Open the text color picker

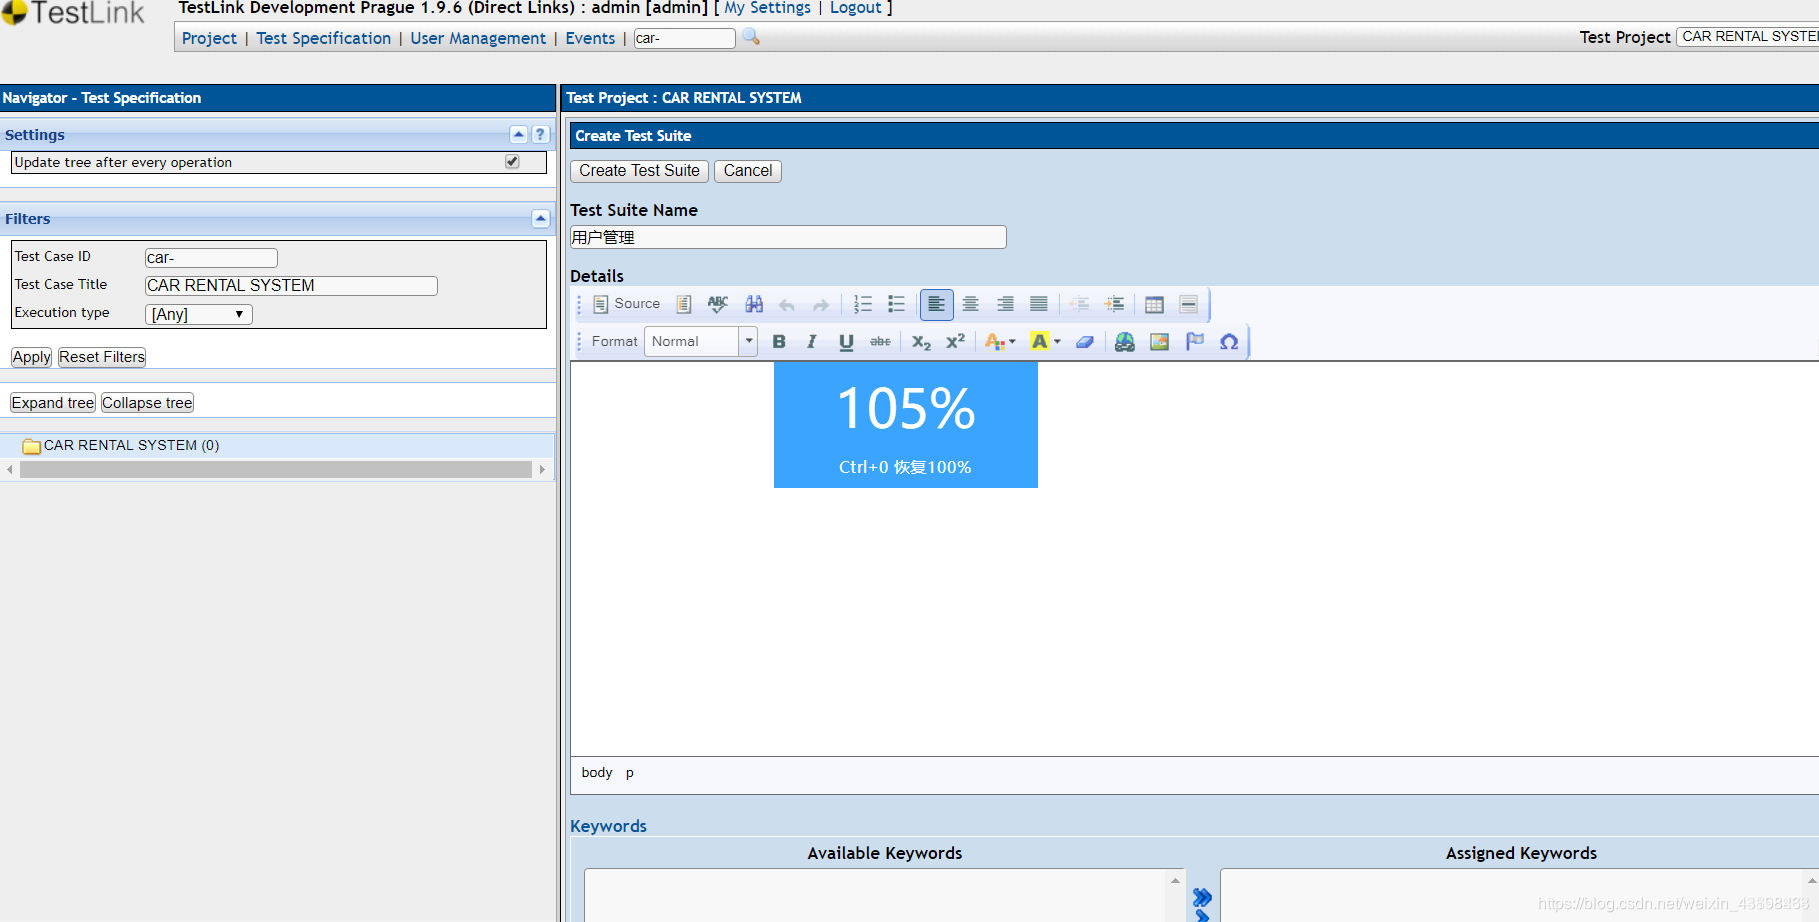(x=1000, y=342)
